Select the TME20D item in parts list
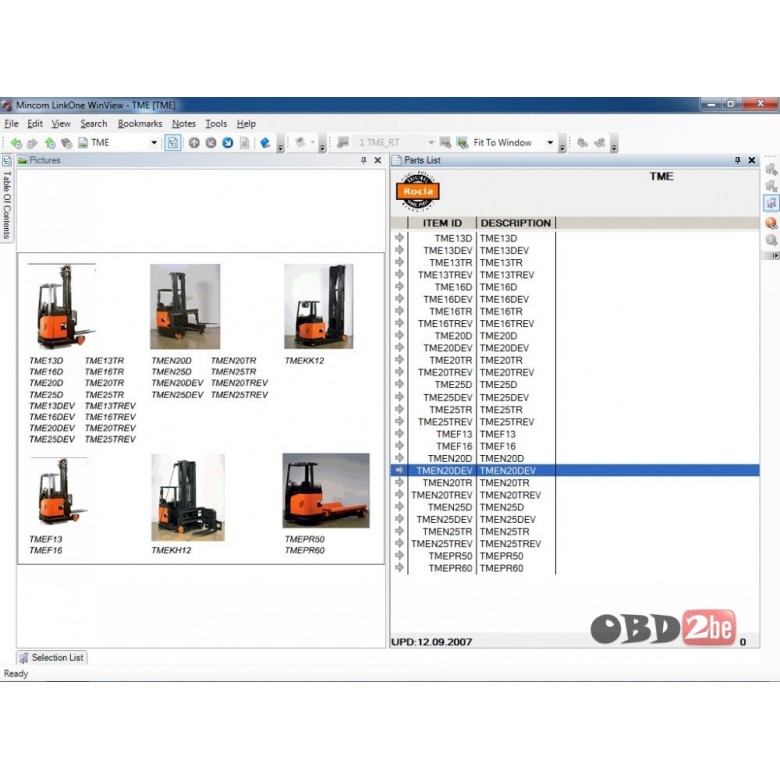780x780 pixels. [575, 336]
